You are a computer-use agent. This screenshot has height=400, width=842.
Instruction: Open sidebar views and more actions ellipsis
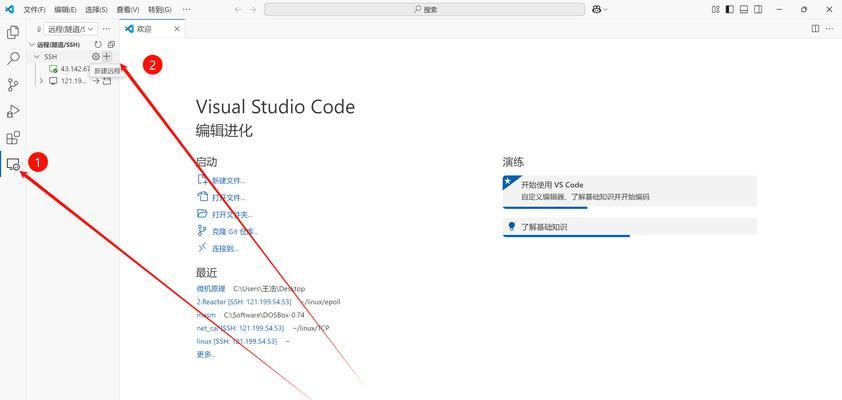click(106, 29)
